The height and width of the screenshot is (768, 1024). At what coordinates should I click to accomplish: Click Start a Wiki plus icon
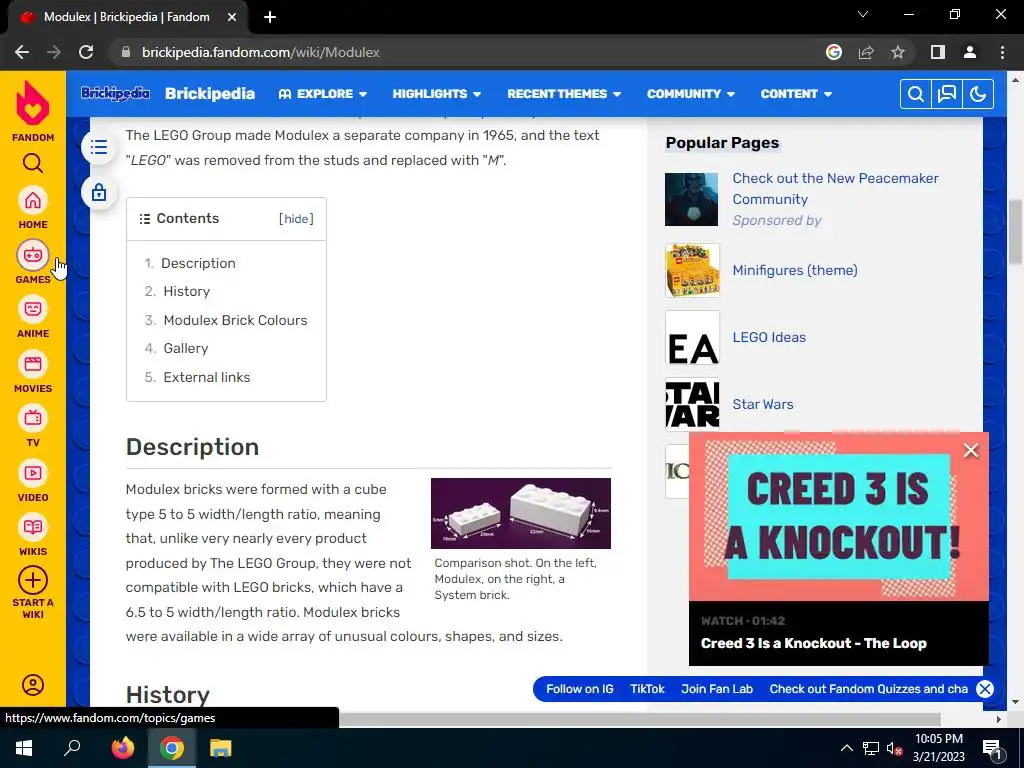point(33,580)
